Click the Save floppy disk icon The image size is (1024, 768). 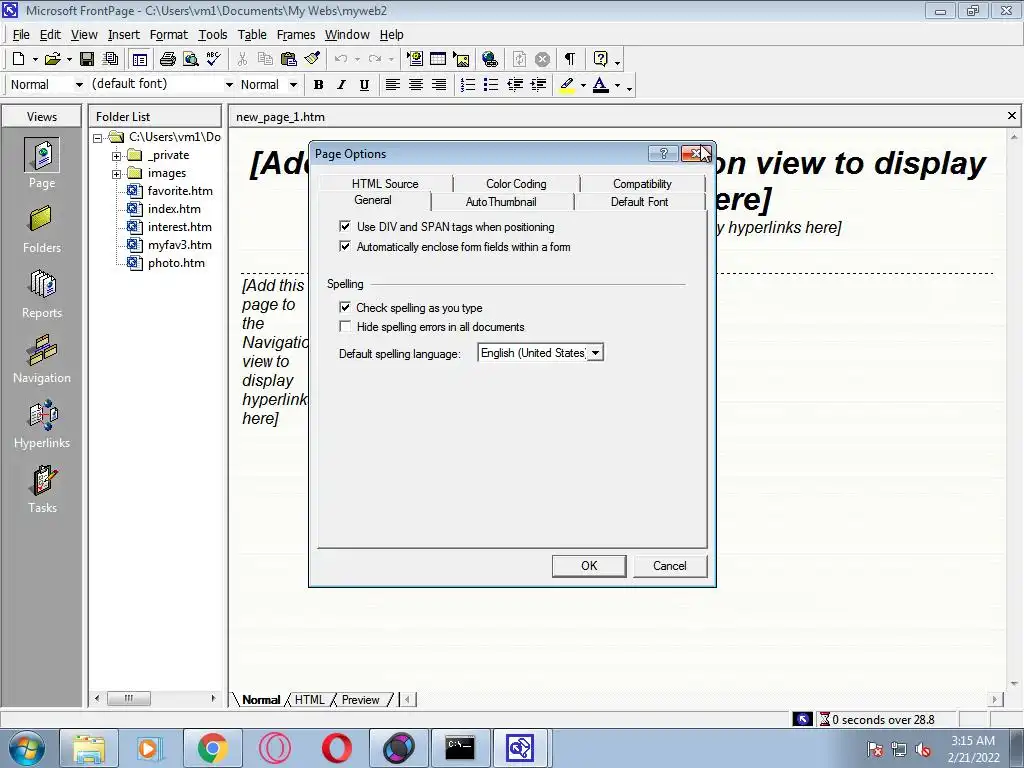click(86, 59)
